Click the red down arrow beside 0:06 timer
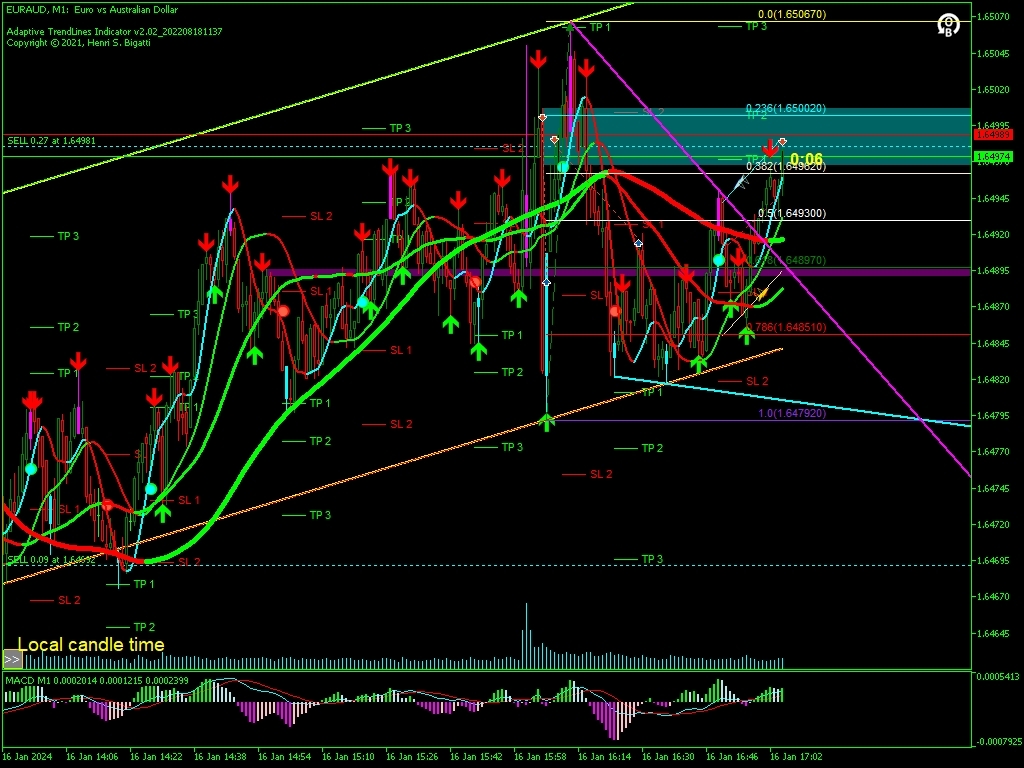 [771, 149]
